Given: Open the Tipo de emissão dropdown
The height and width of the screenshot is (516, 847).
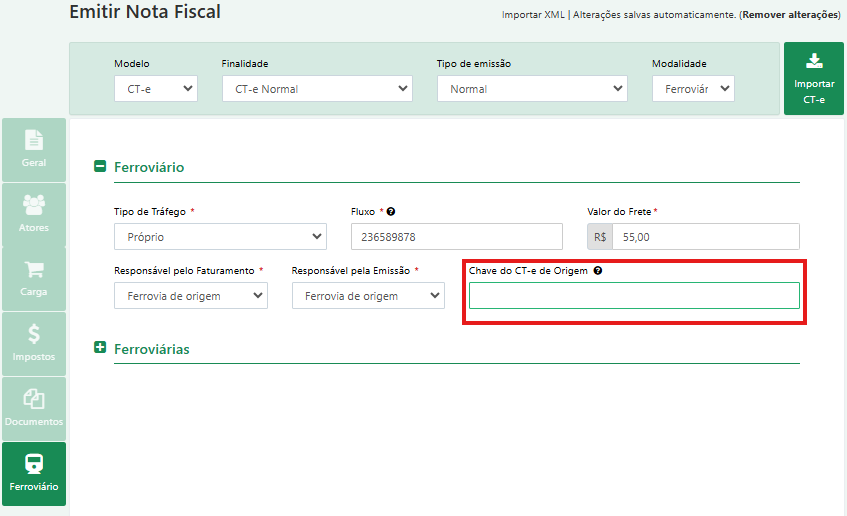Looking at the screenshot, I should 532,89.
